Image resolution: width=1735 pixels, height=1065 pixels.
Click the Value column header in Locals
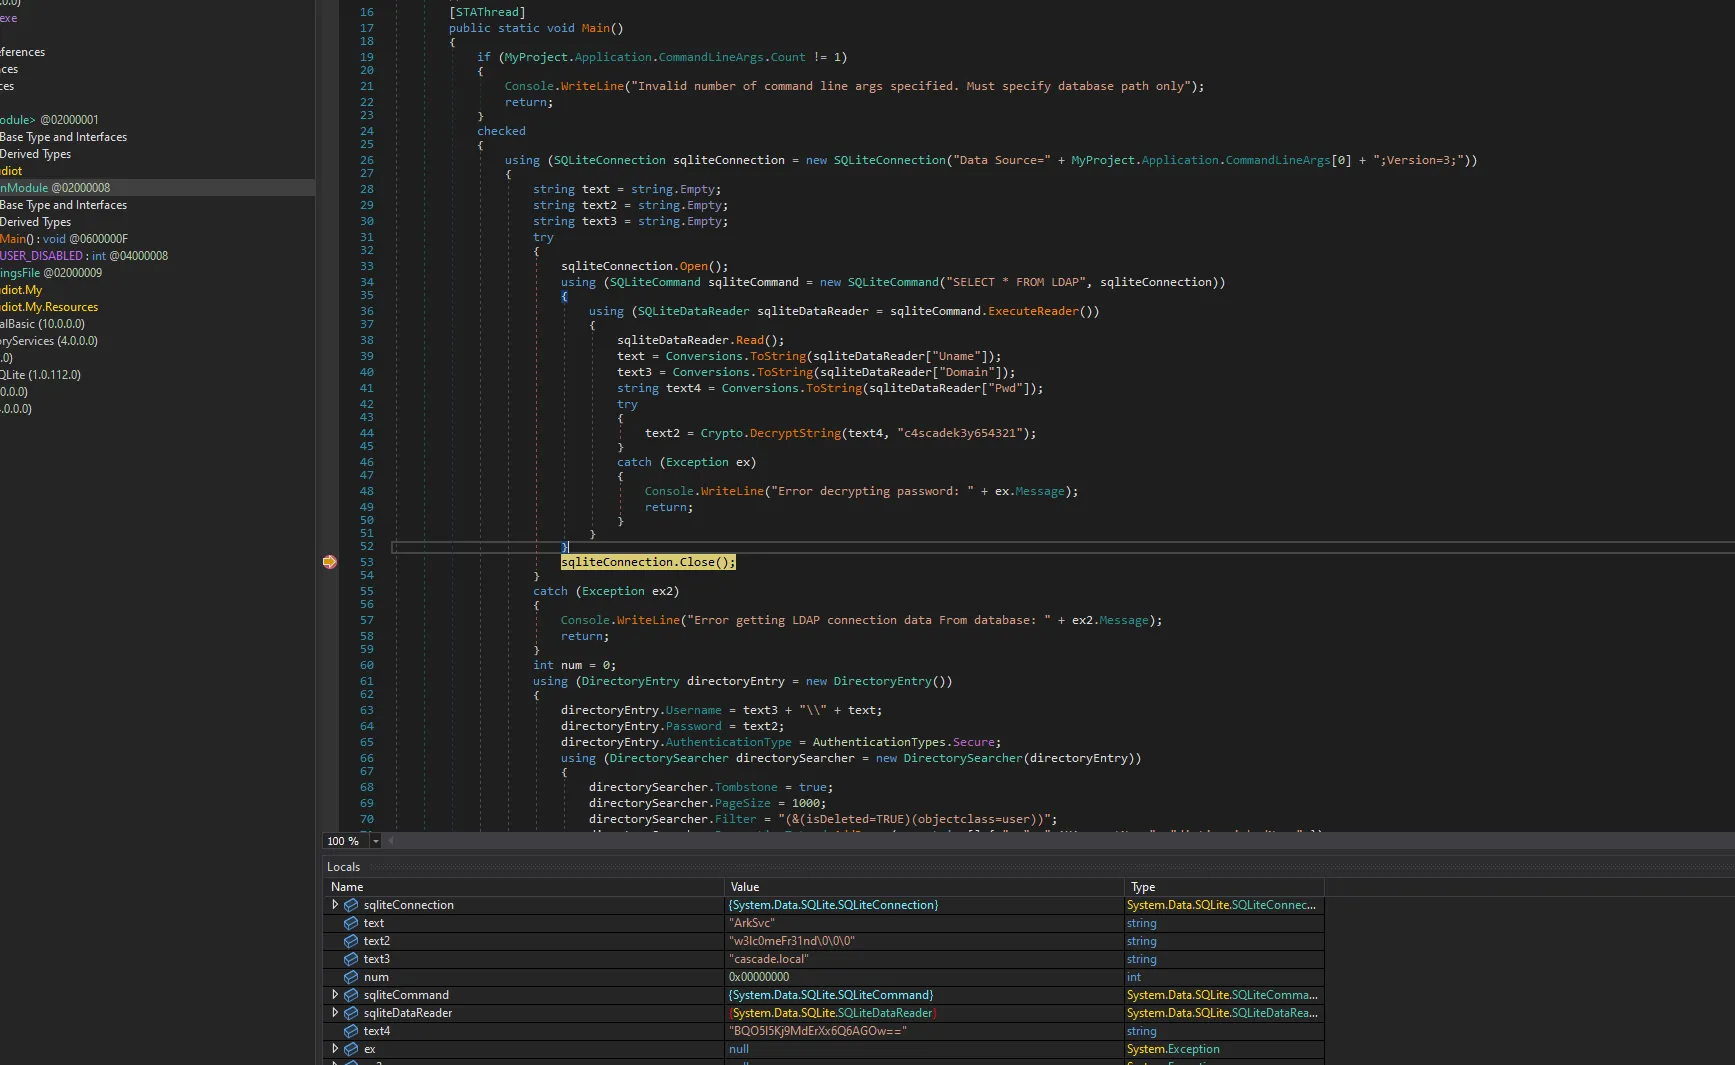tap(924, 887)
